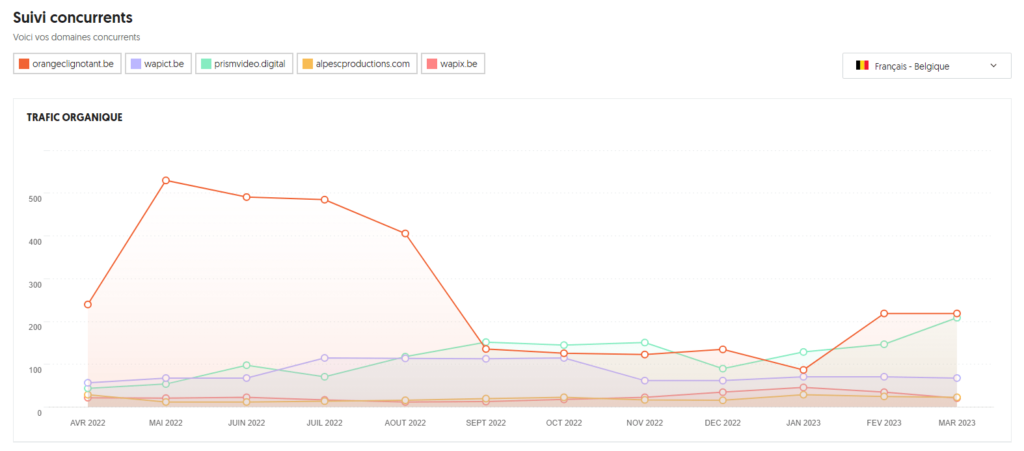Click the orange data point at JUIL 2022
This screenshot has width=1024, height=451.
[x=325, y=200]
